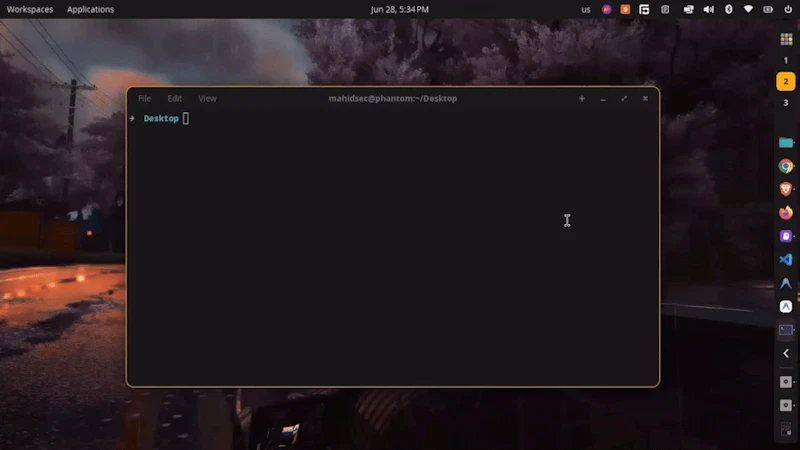This screenshot has width=800, height=450.
Task: Open the purple app icon in dock
Action: 786,236
